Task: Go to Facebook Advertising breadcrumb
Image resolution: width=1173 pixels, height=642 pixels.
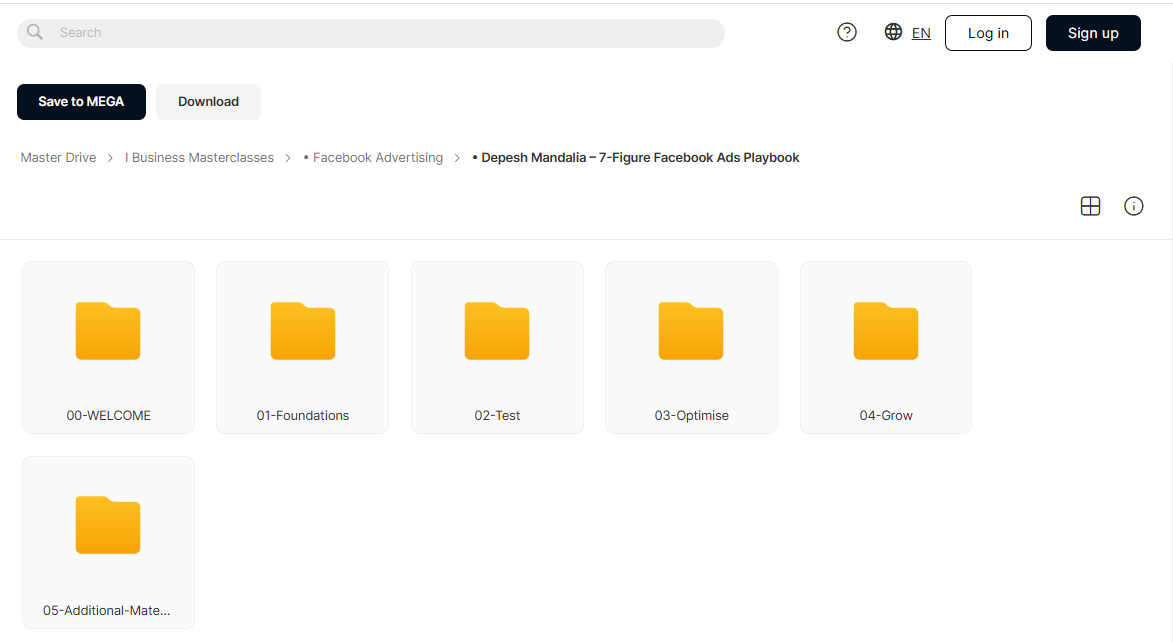Action: tap(373, 158)
